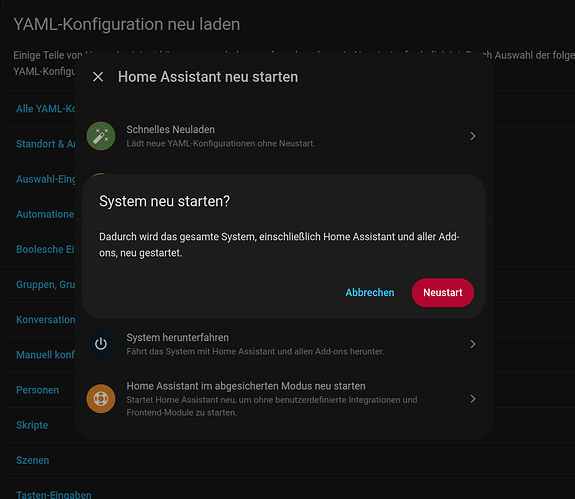Choose Home Assistant im abgesicherten Modus neu starten
Screen dimensions: 575x499
pyautogui.click(x=283, y=399)
